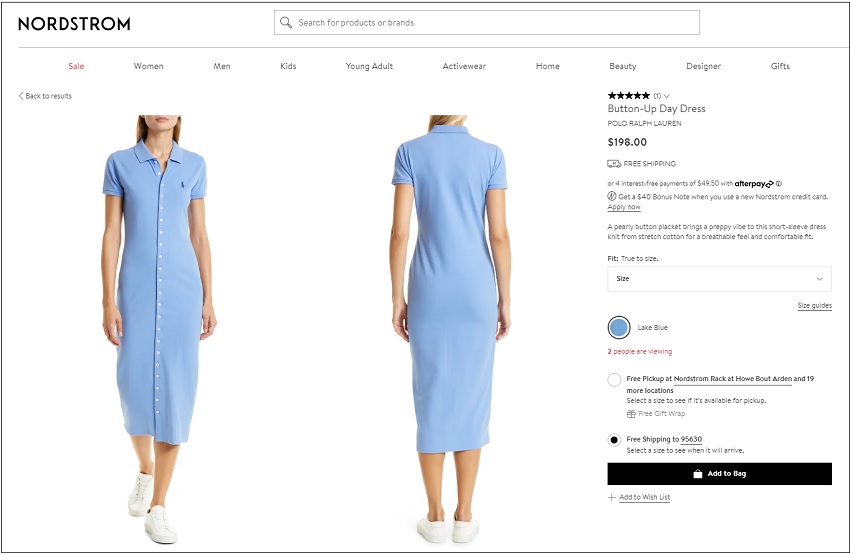Screen dimensions: 850x553
Task: Open the Gifts menu
Action: (780, 66)
